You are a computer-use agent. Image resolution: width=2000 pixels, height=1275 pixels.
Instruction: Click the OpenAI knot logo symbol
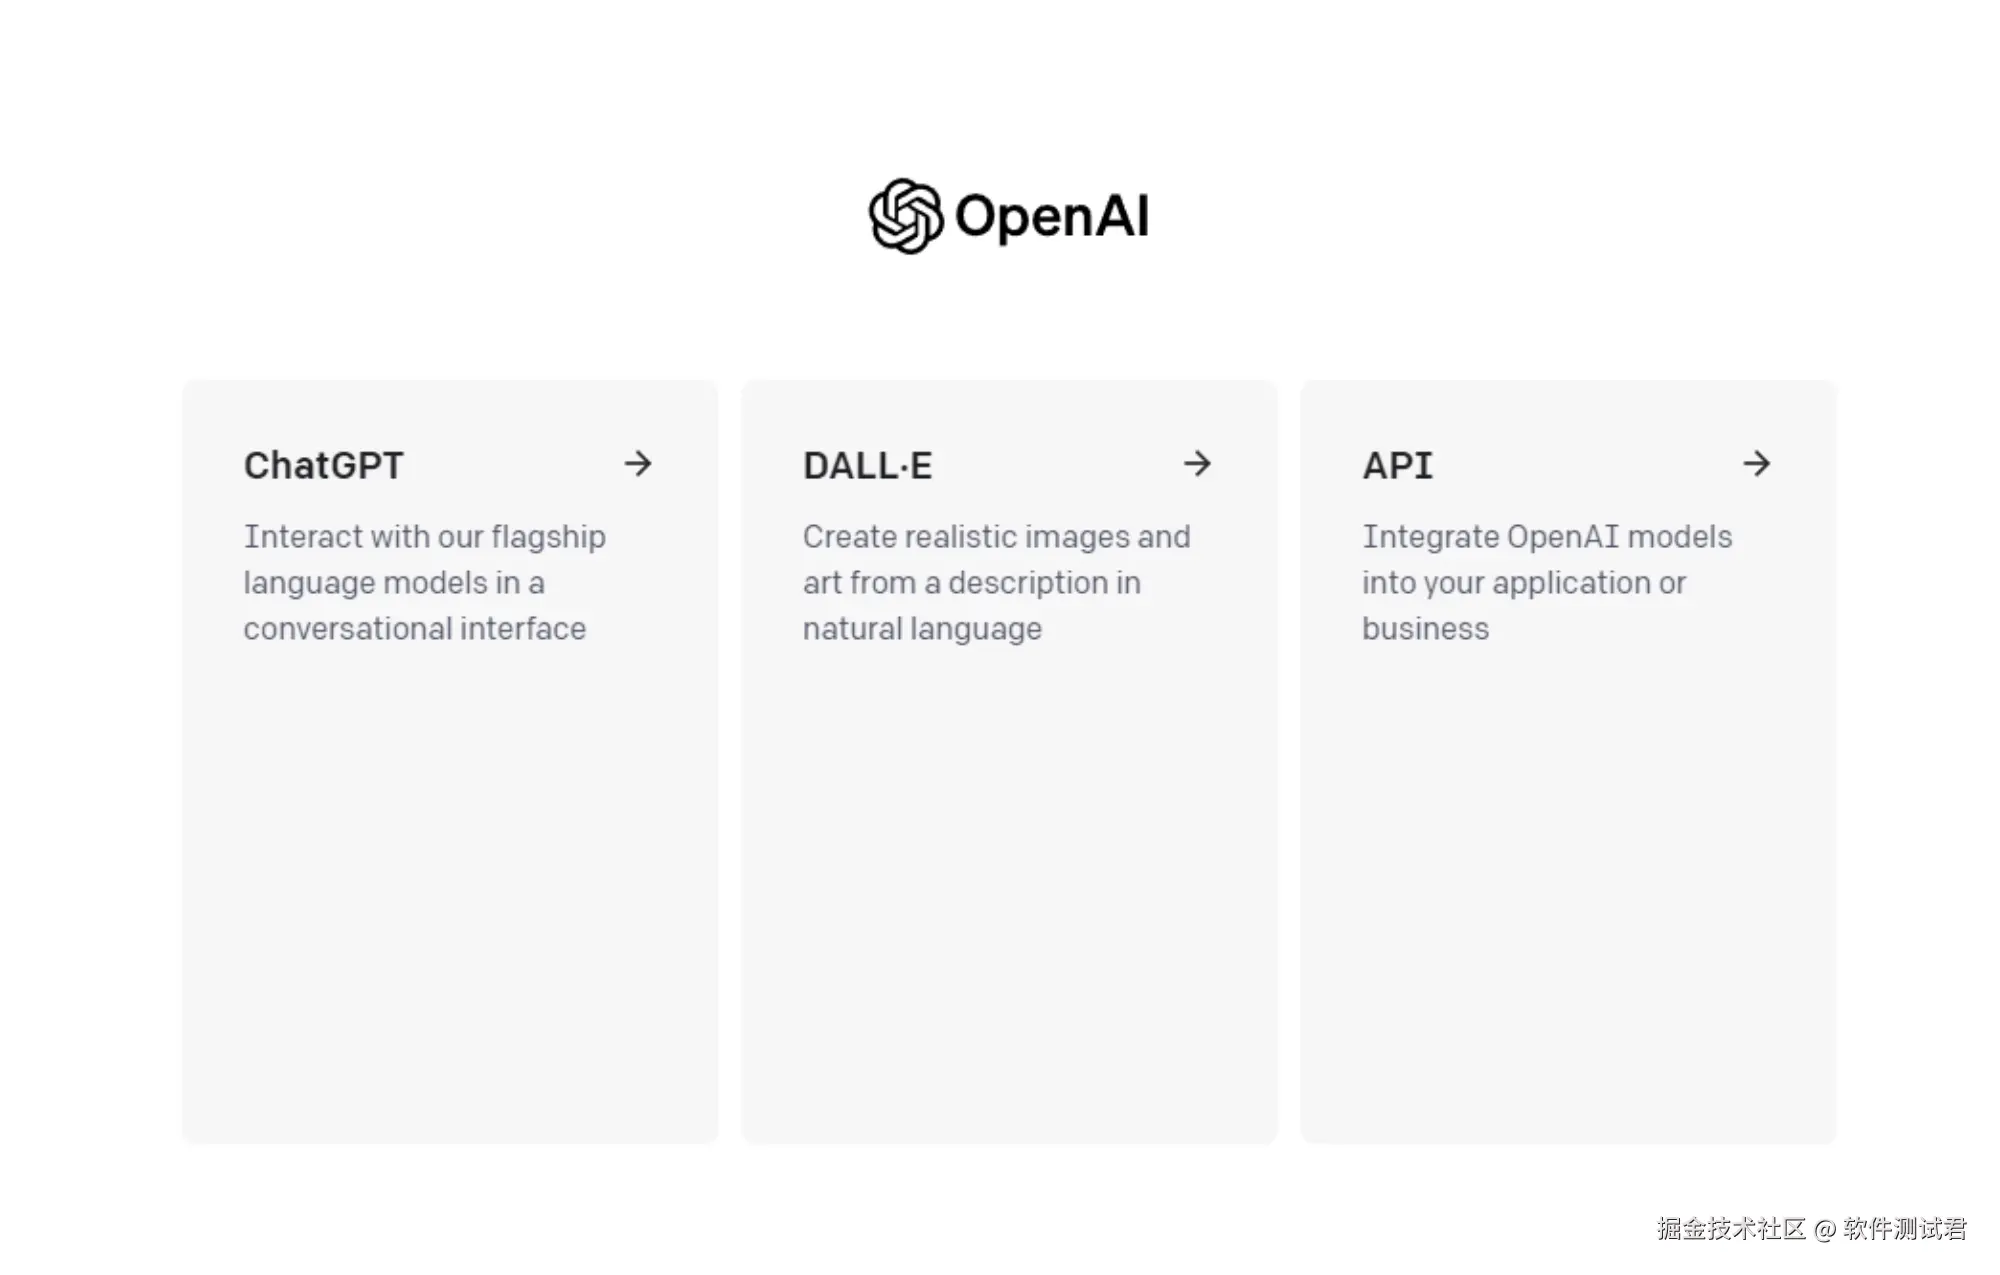tap(905, 216)
